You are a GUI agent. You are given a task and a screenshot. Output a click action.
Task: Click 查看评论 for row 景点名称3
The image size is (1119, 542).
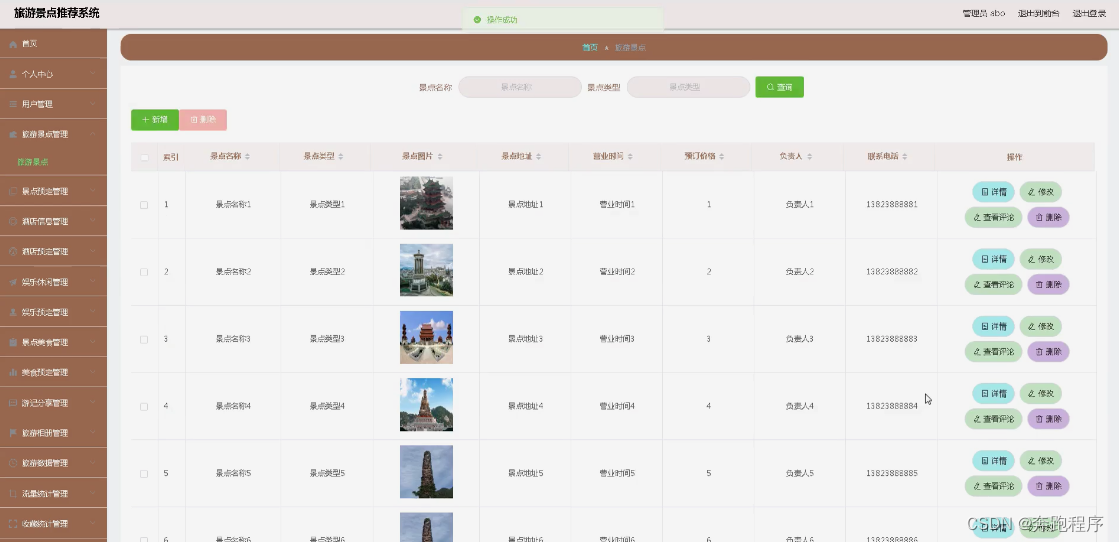click(x=993, y=351)
